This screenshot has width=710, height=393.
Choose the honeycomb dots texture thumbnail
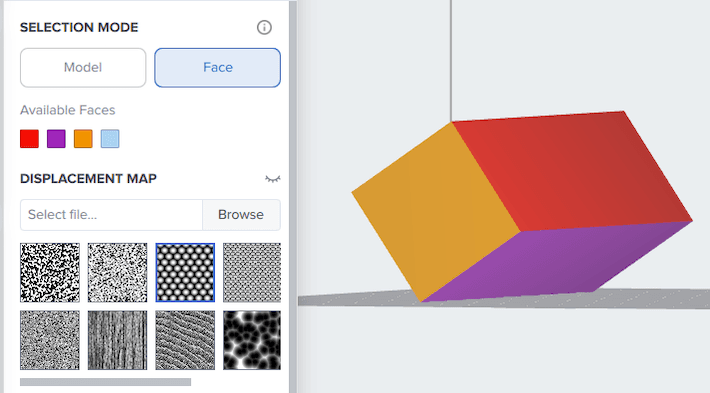pos(185,273)
